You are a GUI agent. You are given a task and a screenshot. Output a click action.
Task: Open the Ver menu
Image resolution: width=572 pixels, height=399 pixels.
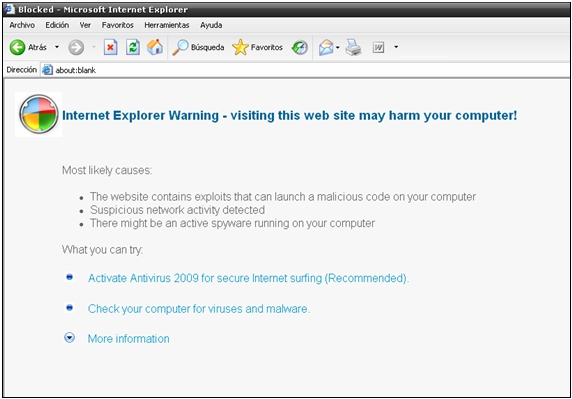85,25
